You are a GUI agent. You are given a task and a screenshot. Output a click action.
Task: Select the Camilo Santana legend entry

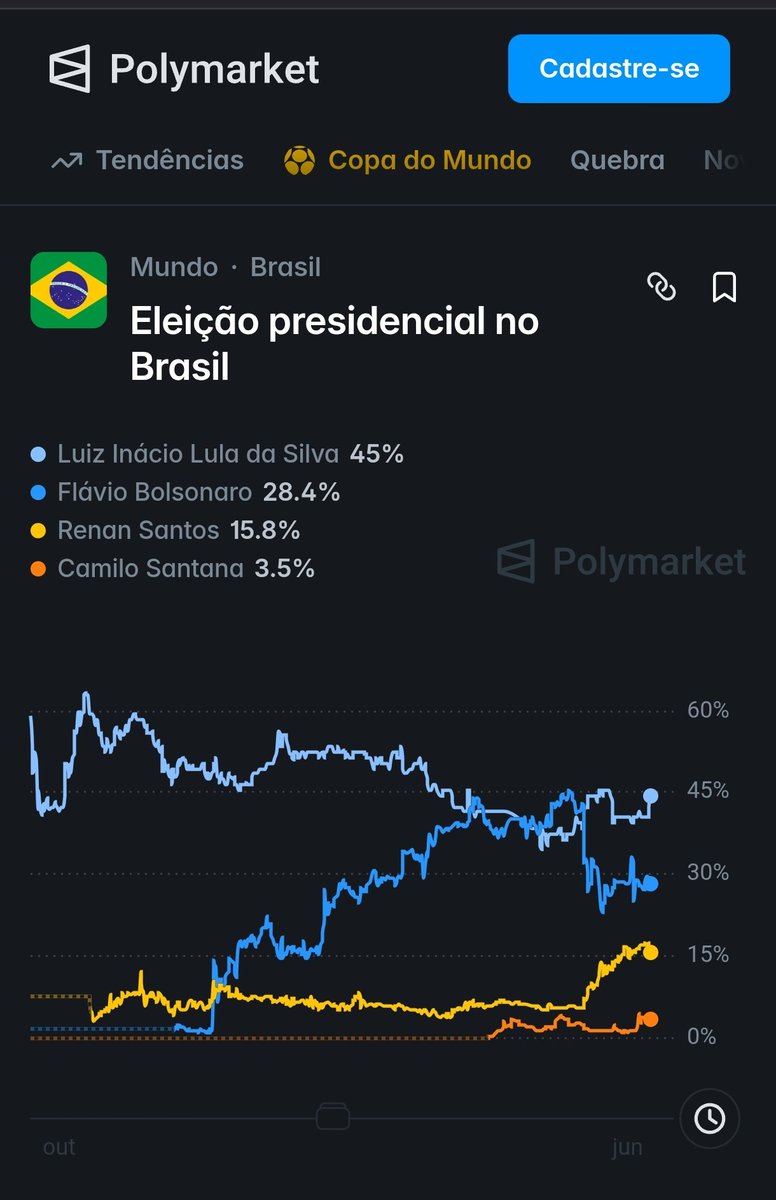tap(172, 568)
